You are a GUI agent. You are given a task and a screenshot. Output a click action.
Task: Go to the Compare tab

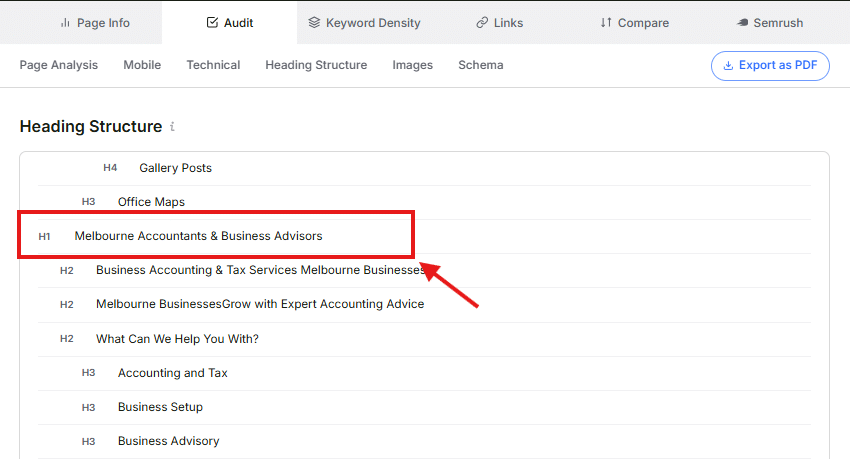coord(634,23)
